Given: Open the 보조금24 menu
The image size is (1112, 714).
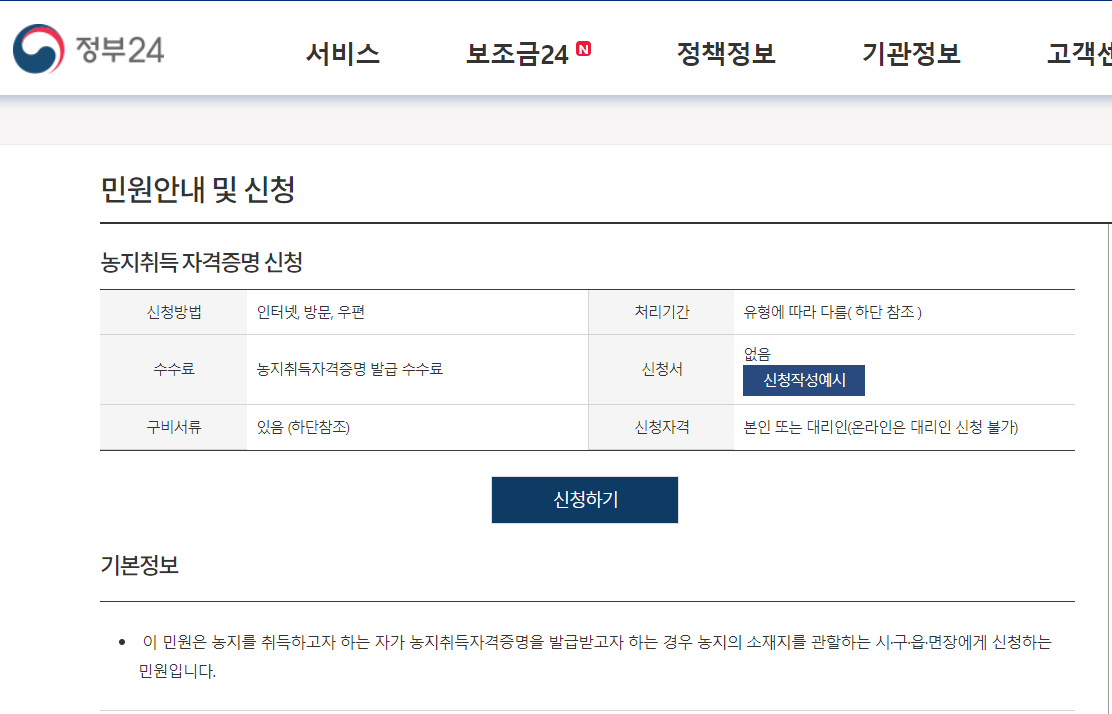Looking at the screenshot, I should [517, 55].
